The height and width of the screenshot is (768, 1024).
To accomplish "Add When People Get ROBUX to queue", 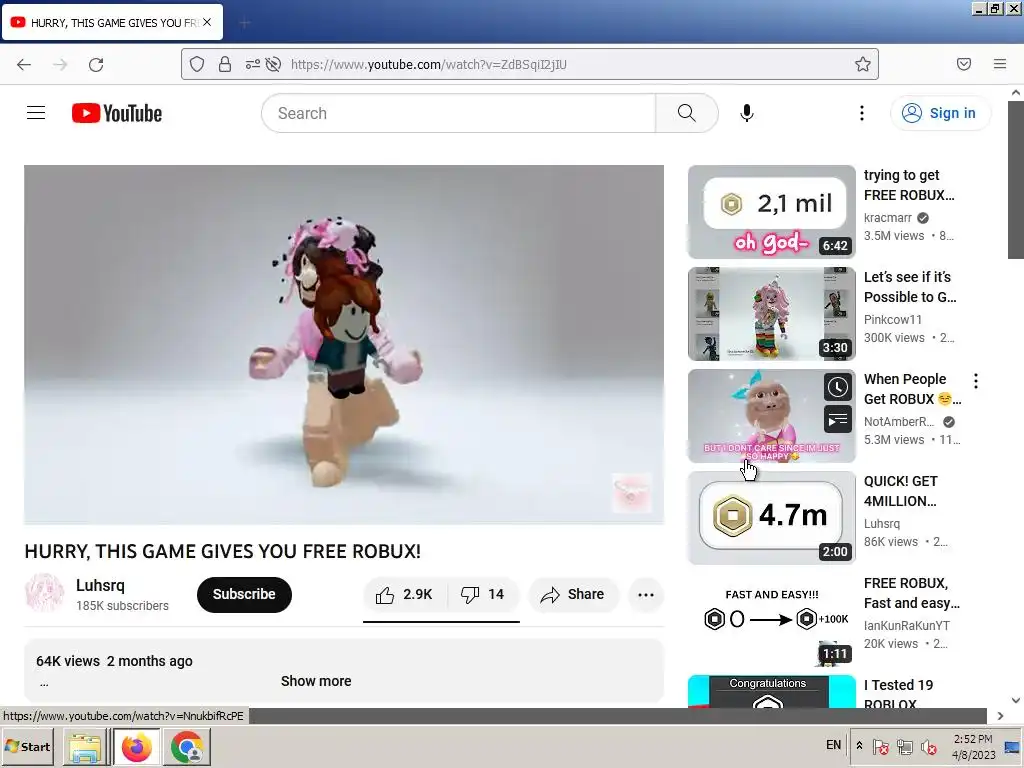I will [838, 420].
